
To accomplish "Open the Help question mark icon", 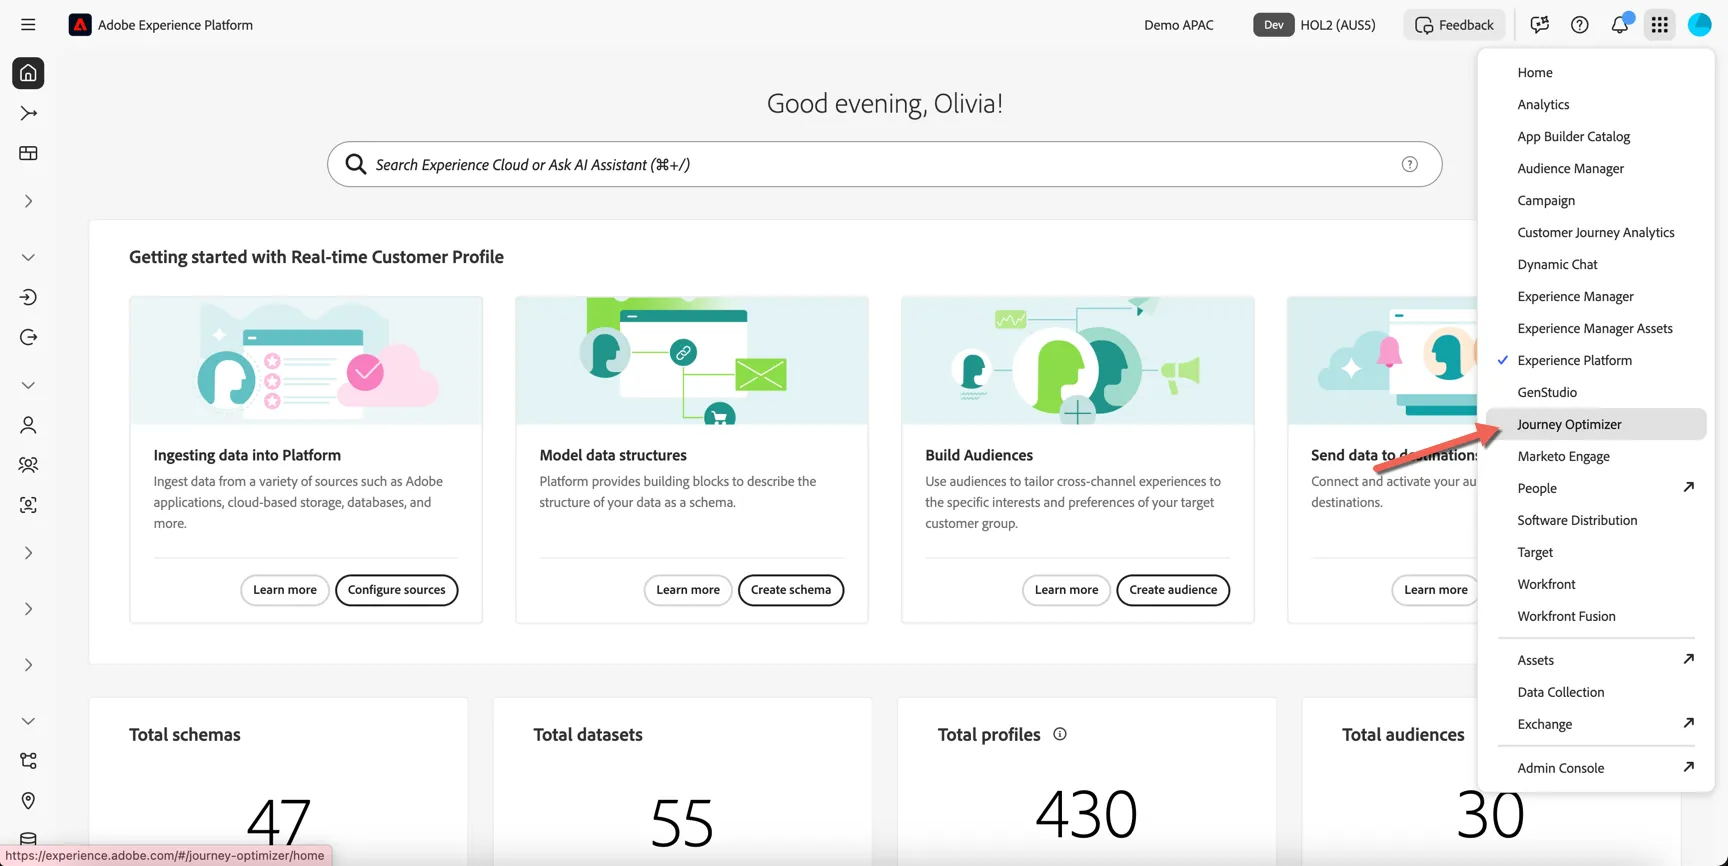I will point(1579,25).
